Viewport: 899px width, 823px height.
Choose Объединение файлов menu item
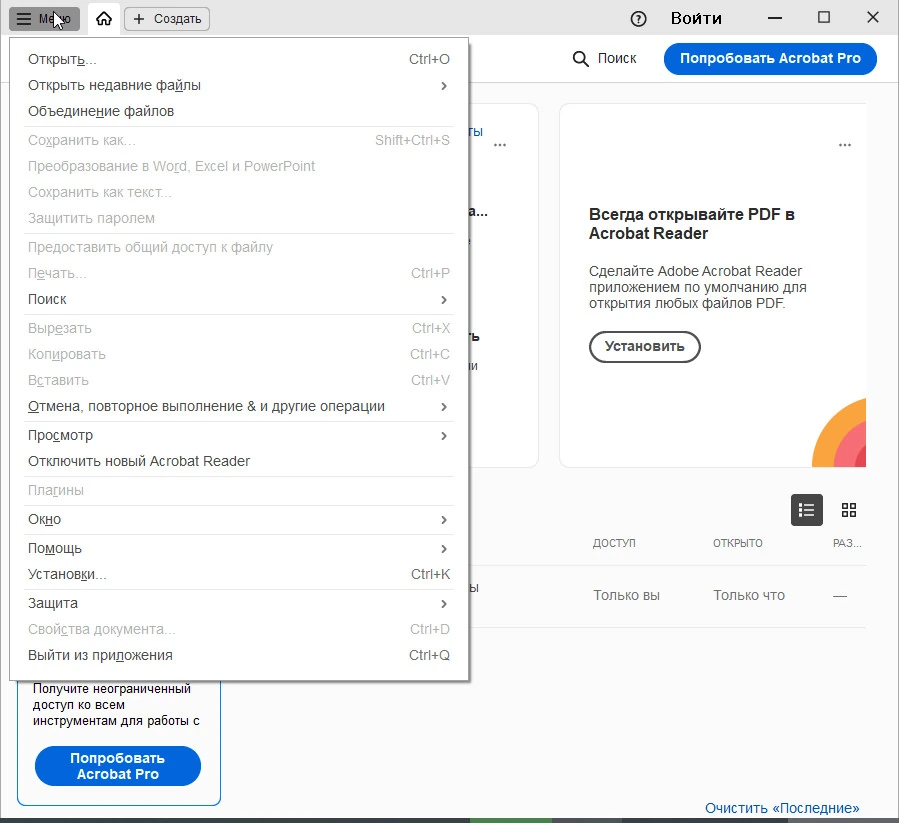tap(239, 111)
